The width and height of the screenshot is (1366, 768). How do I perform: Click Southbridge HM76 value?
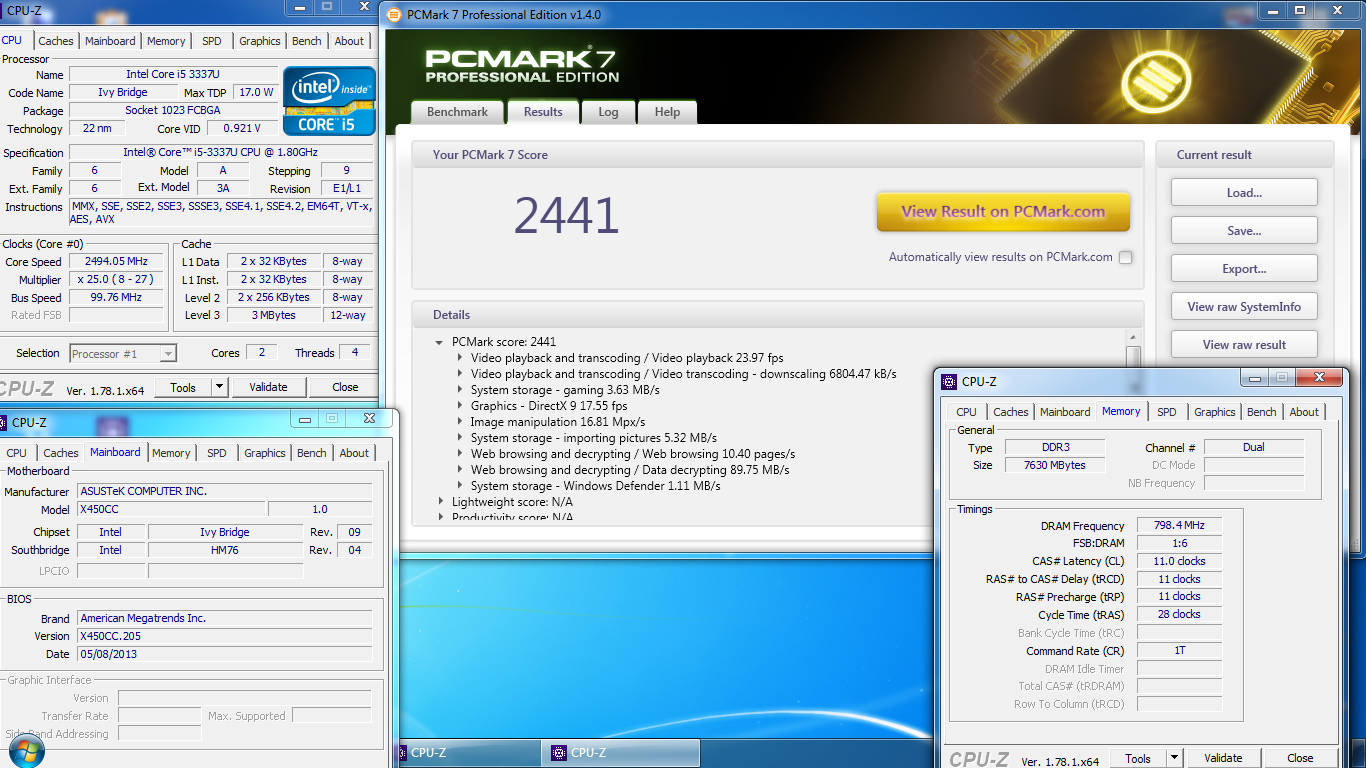(x=225, y=550)
